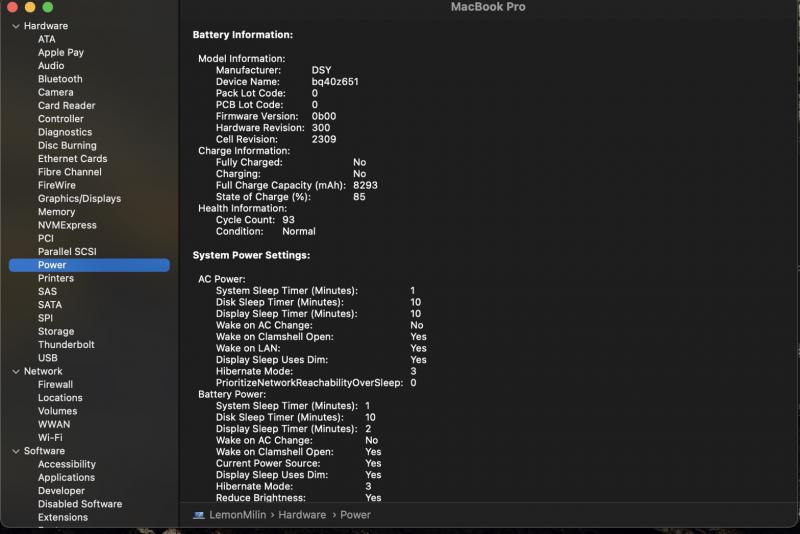Click the Battery Information heading
Image resolution: width=800 pixels, height=534 pixels.
point(243,35)
